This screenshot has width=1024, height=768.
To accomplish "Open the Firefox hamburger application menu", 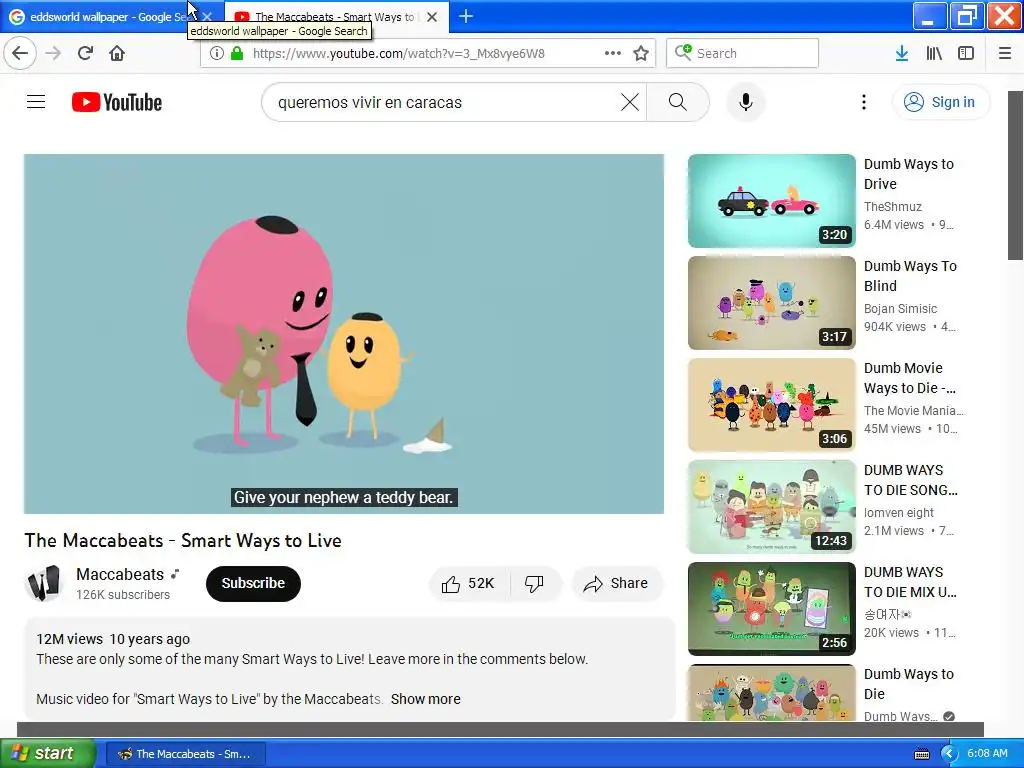I will point(1005,53).
